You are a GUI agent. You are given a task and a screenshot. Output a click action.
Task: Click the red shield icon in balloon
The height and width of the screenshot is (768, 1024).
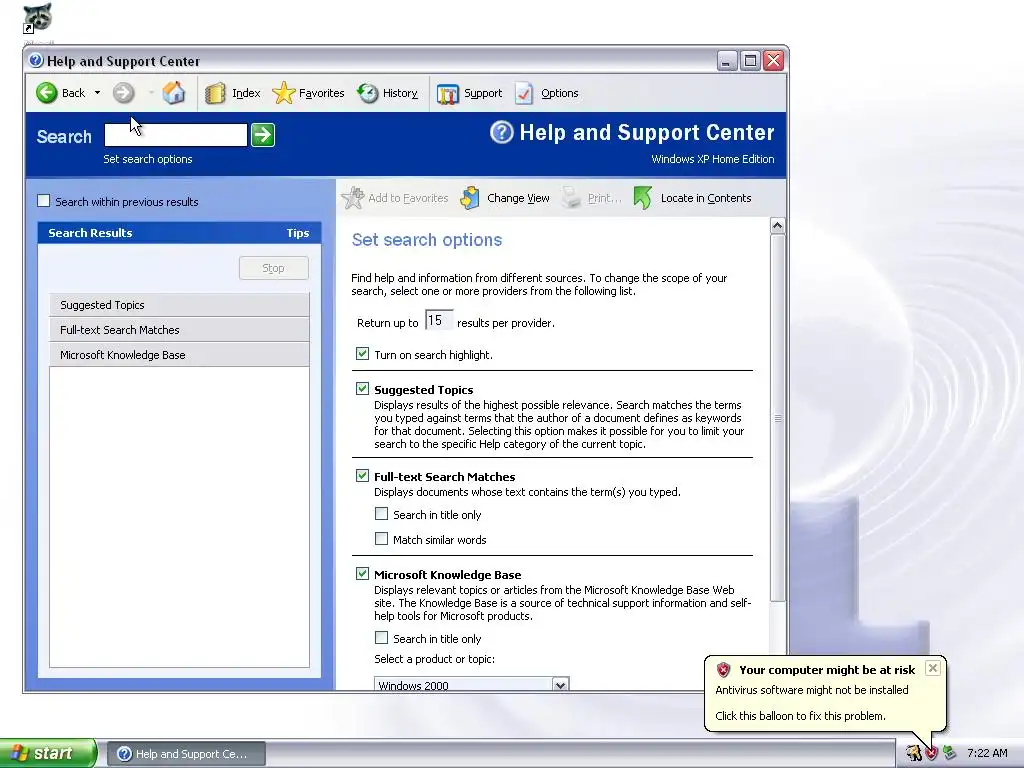click(x=723, y=669)
